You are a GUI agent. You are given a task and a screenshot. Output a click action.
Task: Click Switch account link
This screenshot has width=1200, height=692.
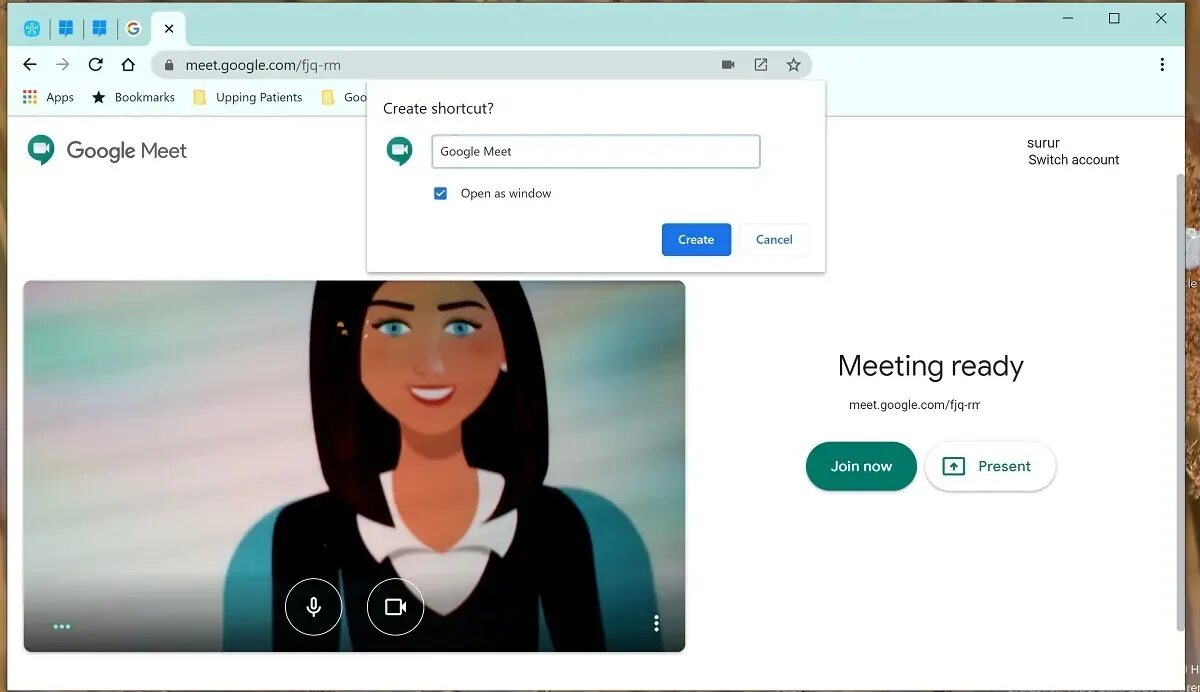coord(1073,160)
